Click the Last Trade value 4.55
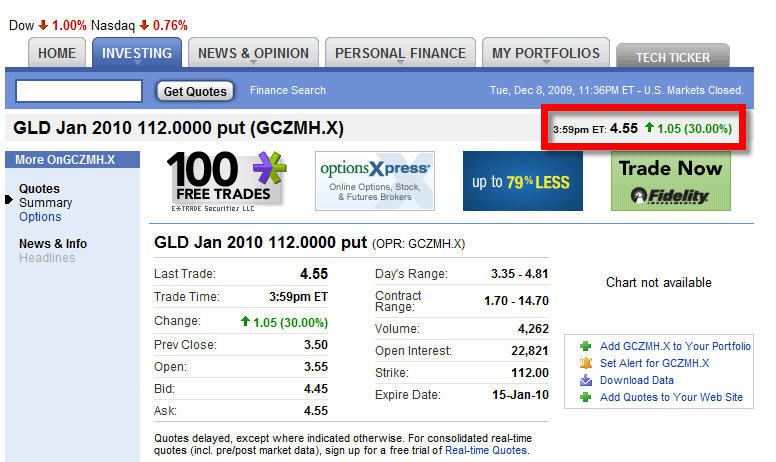 coord(314,274)
